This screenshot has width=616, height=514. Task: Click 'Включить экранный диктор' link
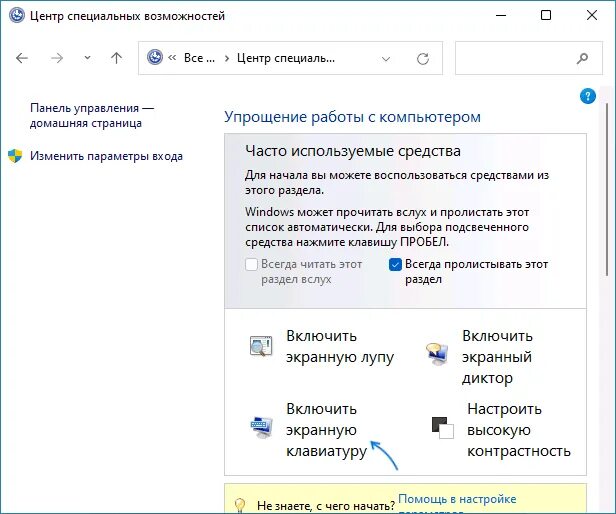click(497, 357)
